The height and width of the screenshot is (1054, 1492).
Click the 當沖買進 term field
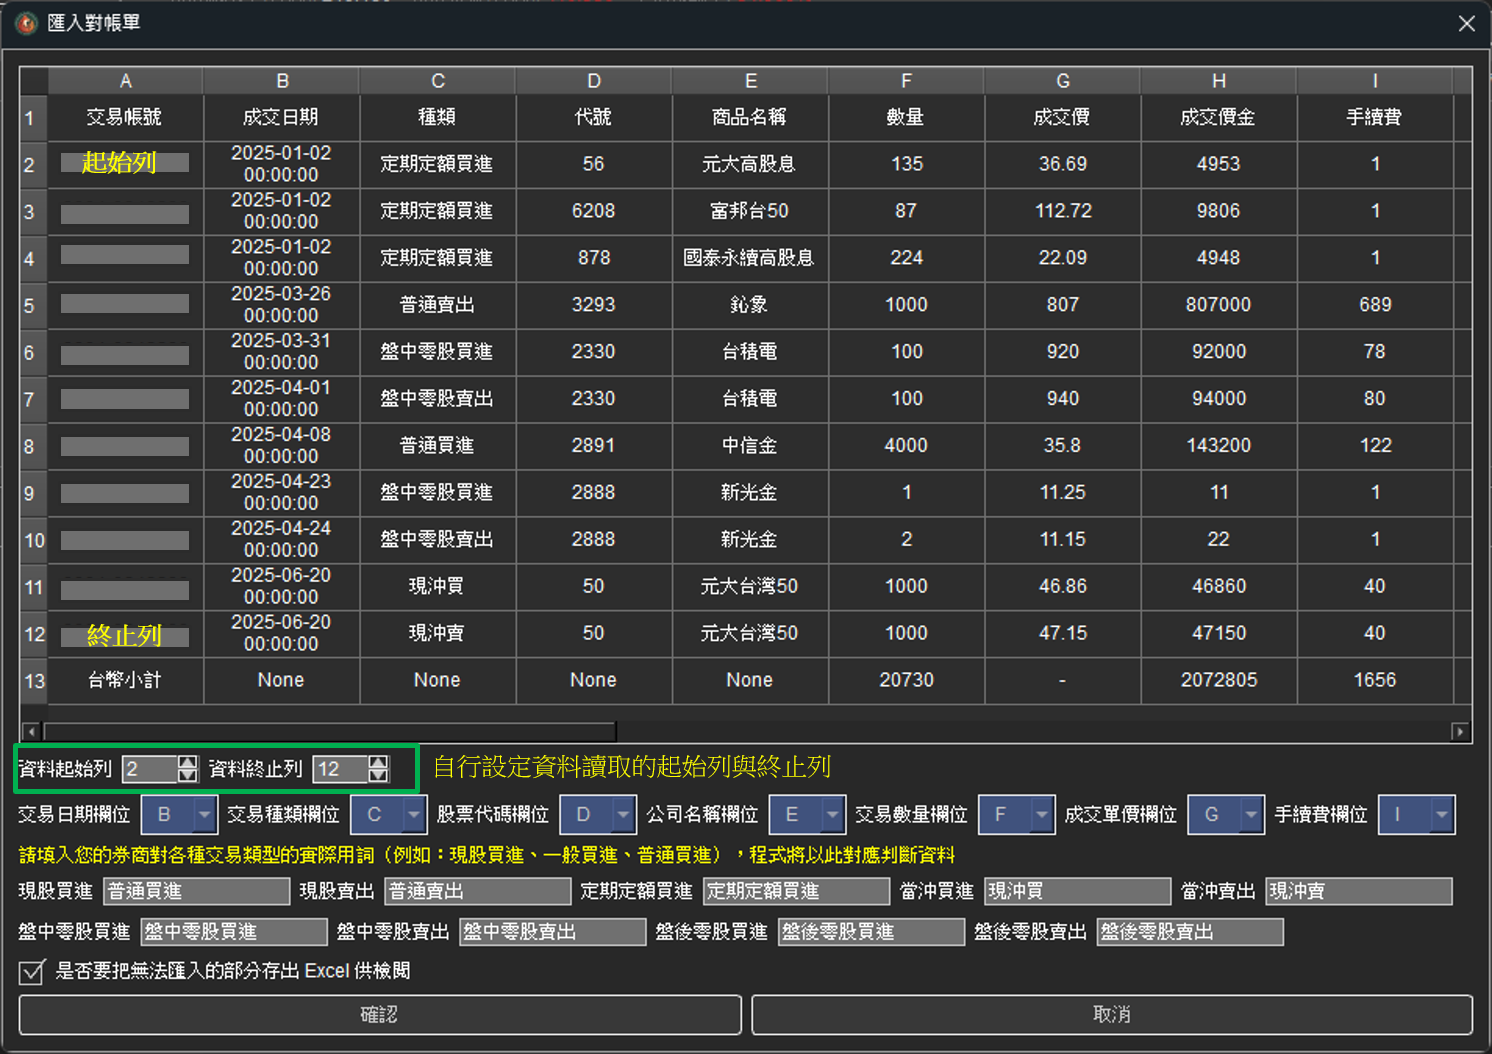[1077, 891]
